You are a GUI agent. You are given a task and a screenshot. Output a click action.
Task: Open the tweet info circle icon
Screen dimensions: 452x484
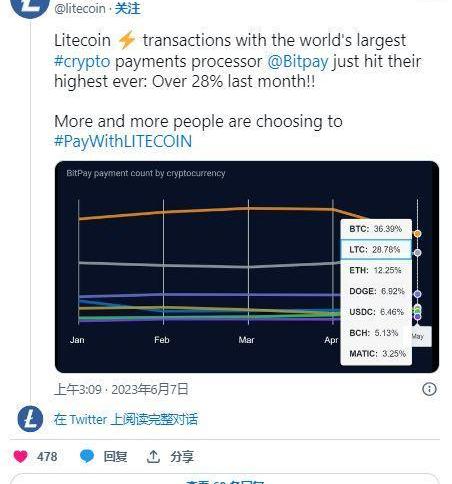click(429, 389)
